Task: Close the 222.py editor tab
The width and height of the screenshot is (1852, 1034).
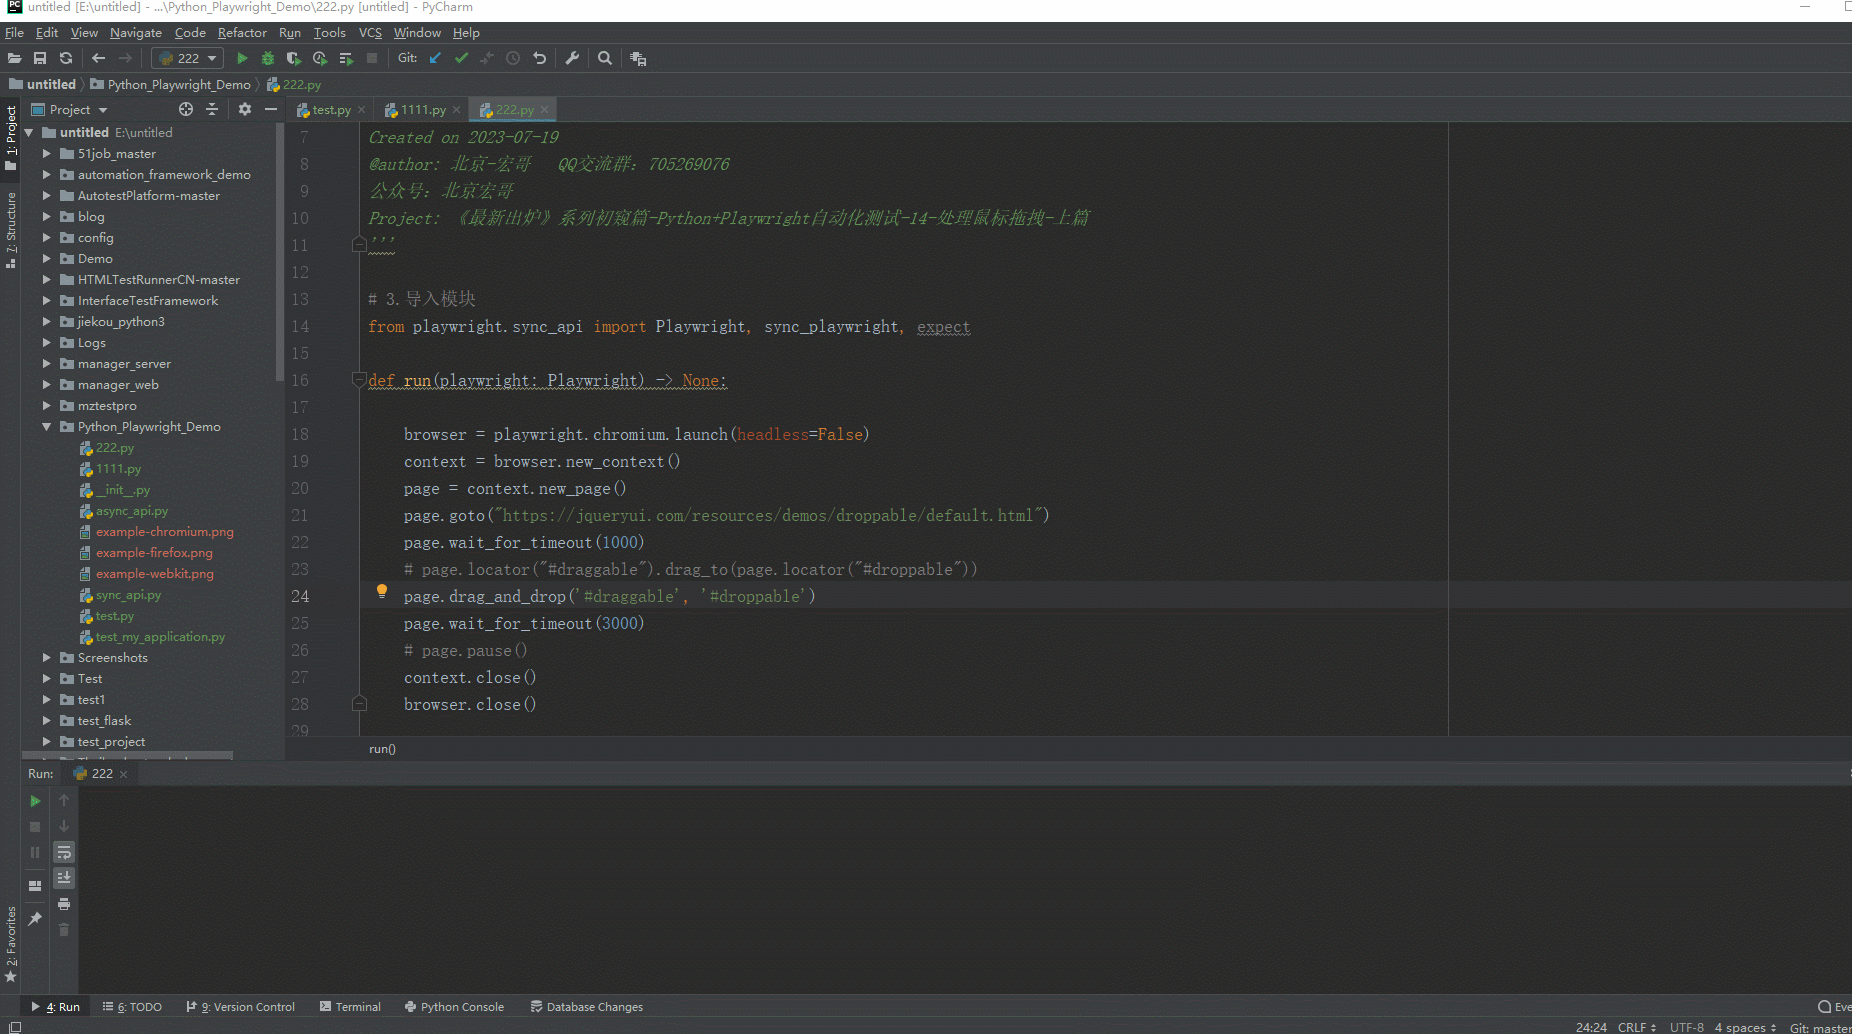Action: pyautogui.click(x=544, y=110)
